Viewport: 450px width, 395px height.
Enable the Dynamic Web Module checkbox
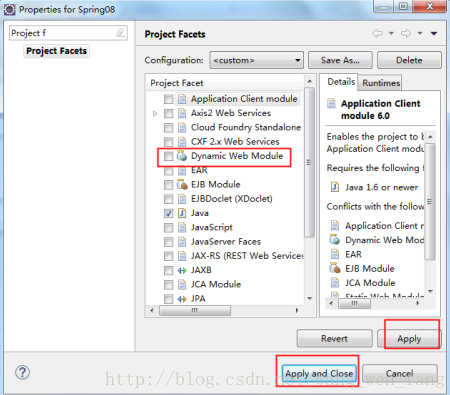pos(169,156)
